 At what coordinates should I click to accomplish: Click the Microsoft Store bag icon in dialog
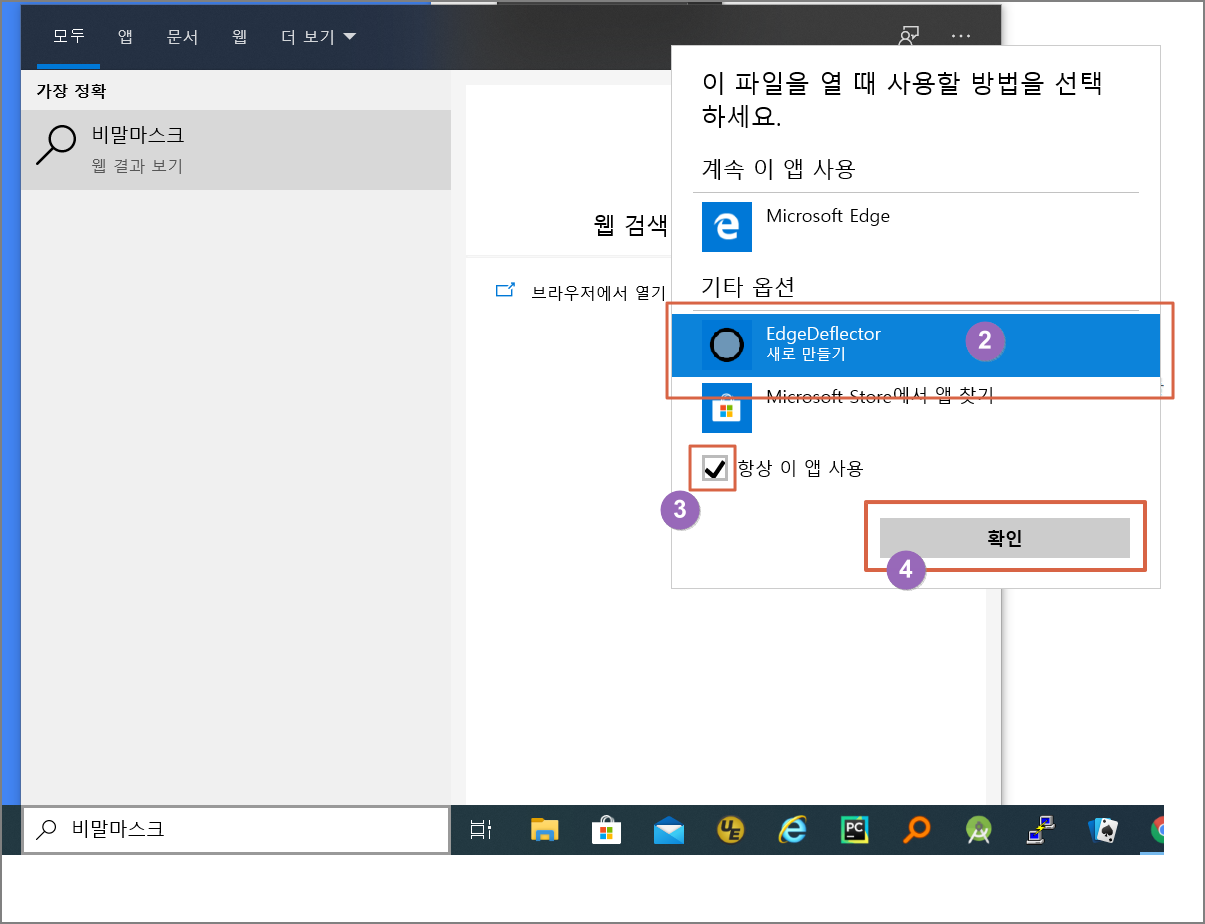[727, 407]
